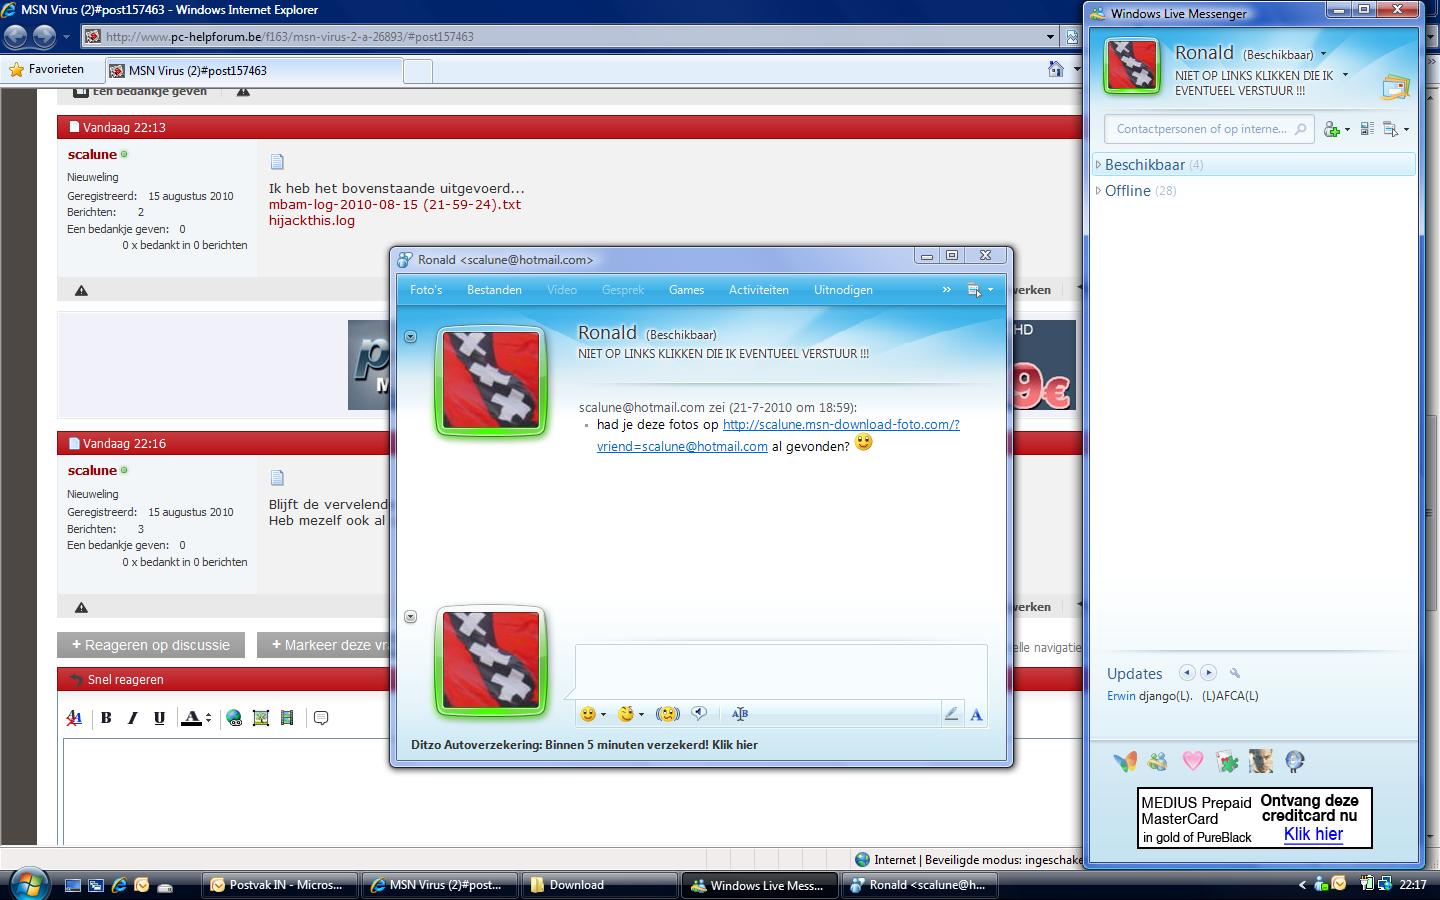Viewport: 1440px width, 900px height.
Task: Click the blue globe icon in Messenger bottom row
Action: pos(1295,762)
